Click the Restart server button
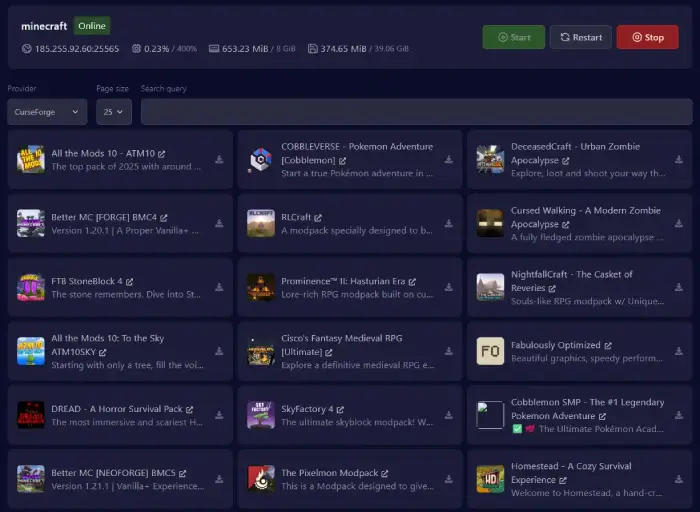The height and width of the screenshot is (512, 700). pos(581,37)
